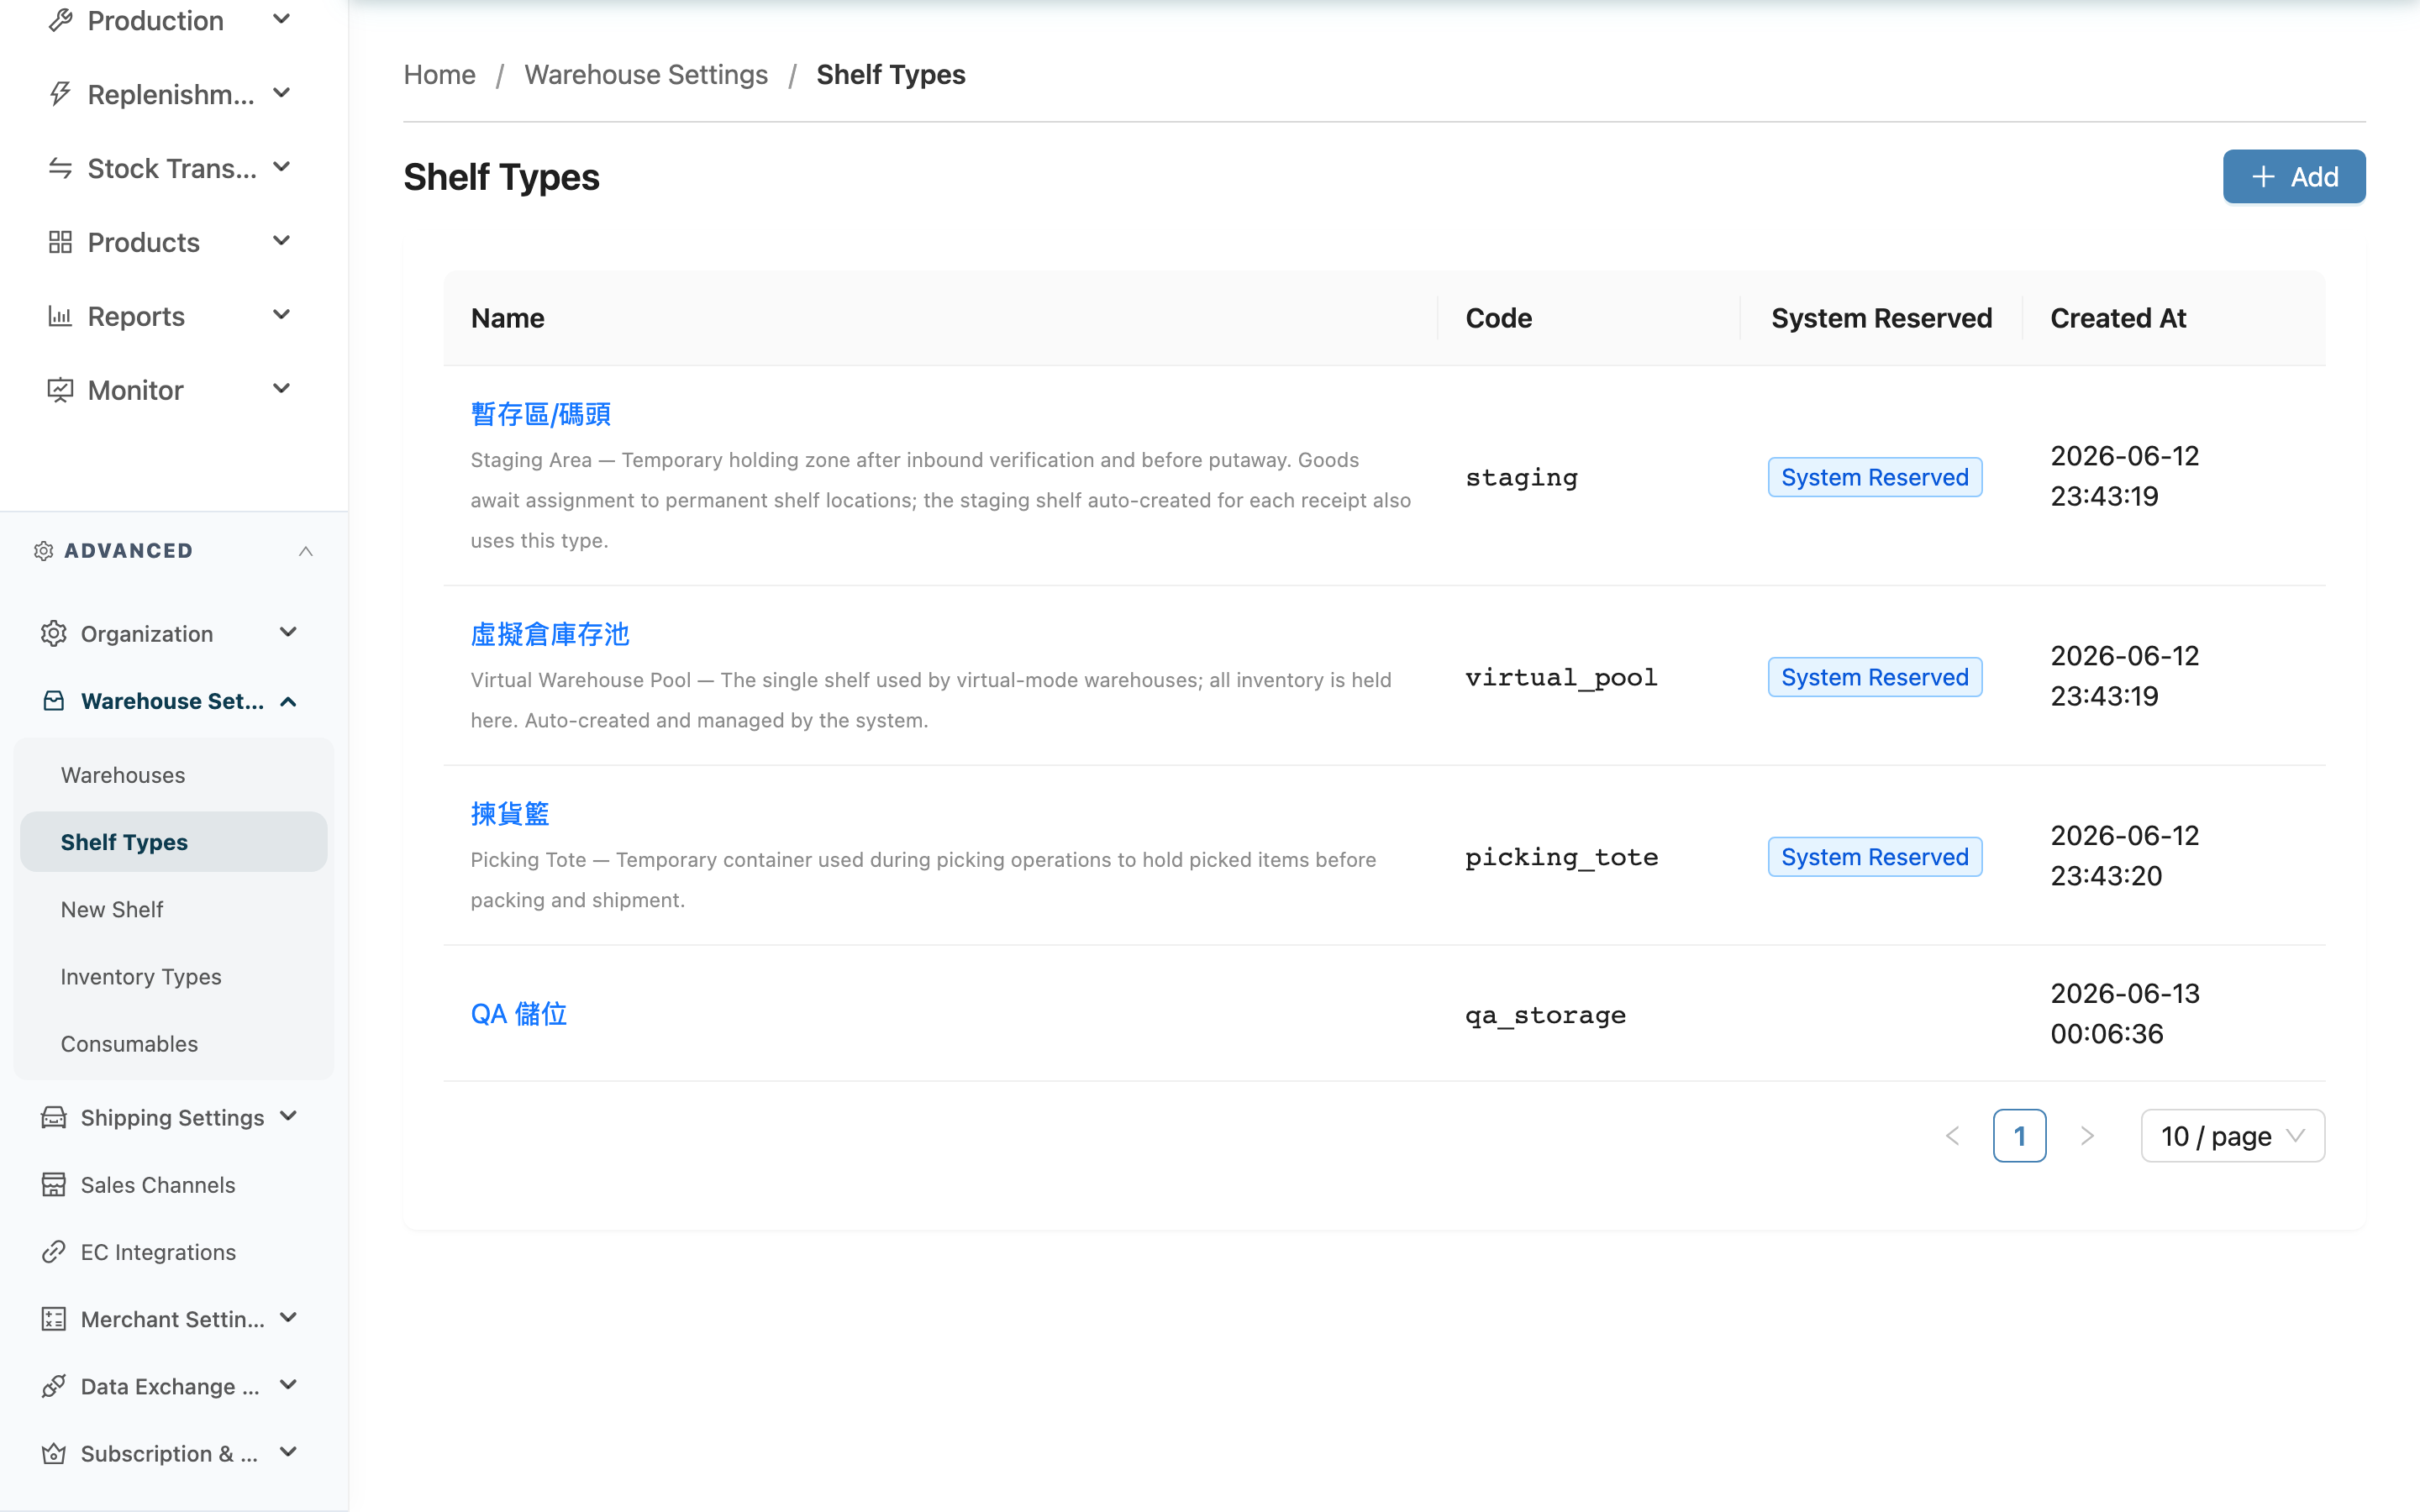Image resolution: width=2420 pixels, height=1512 pixels.
Task: Click the EC Integrations link icon
Action: tap(54, 1252)
